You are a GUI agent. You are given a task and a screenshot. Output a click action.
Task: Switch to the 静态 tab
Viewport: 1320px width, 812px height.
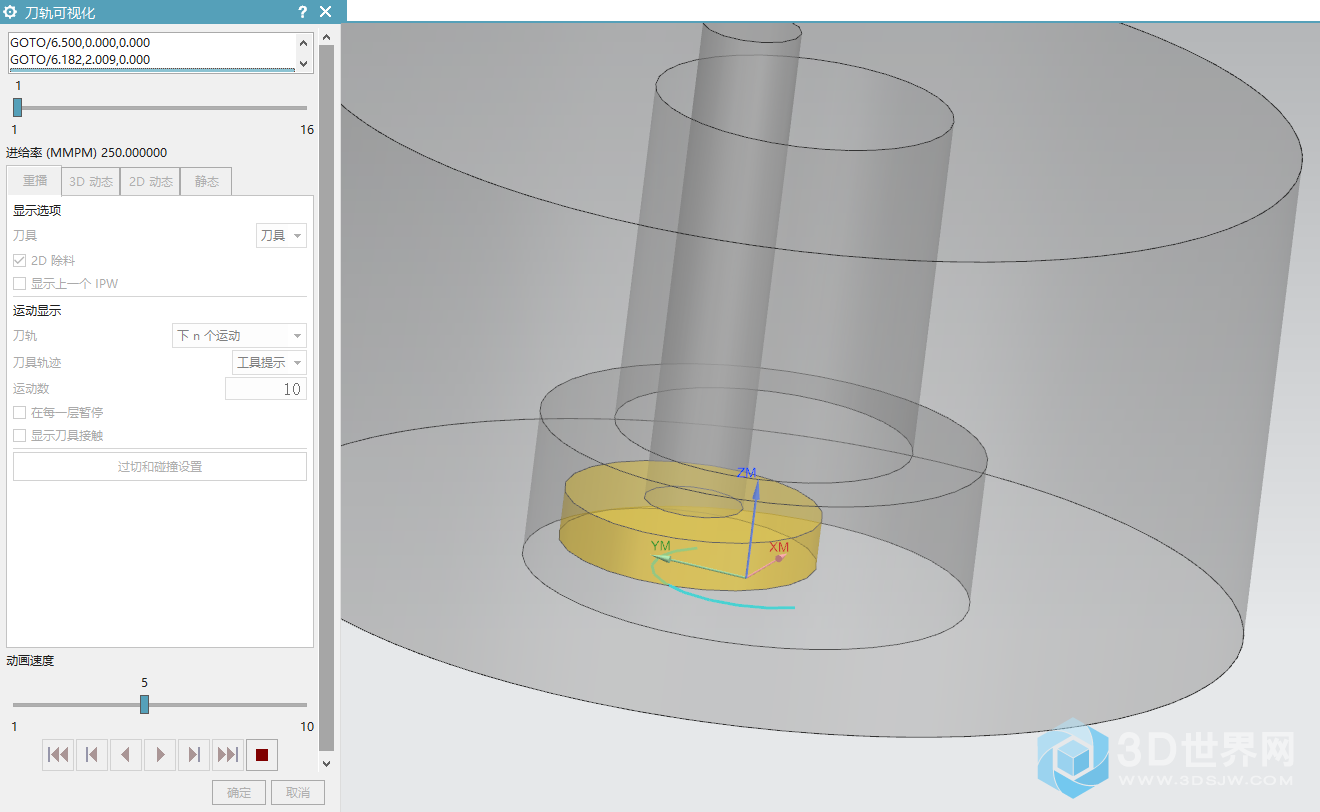[207, 182]
